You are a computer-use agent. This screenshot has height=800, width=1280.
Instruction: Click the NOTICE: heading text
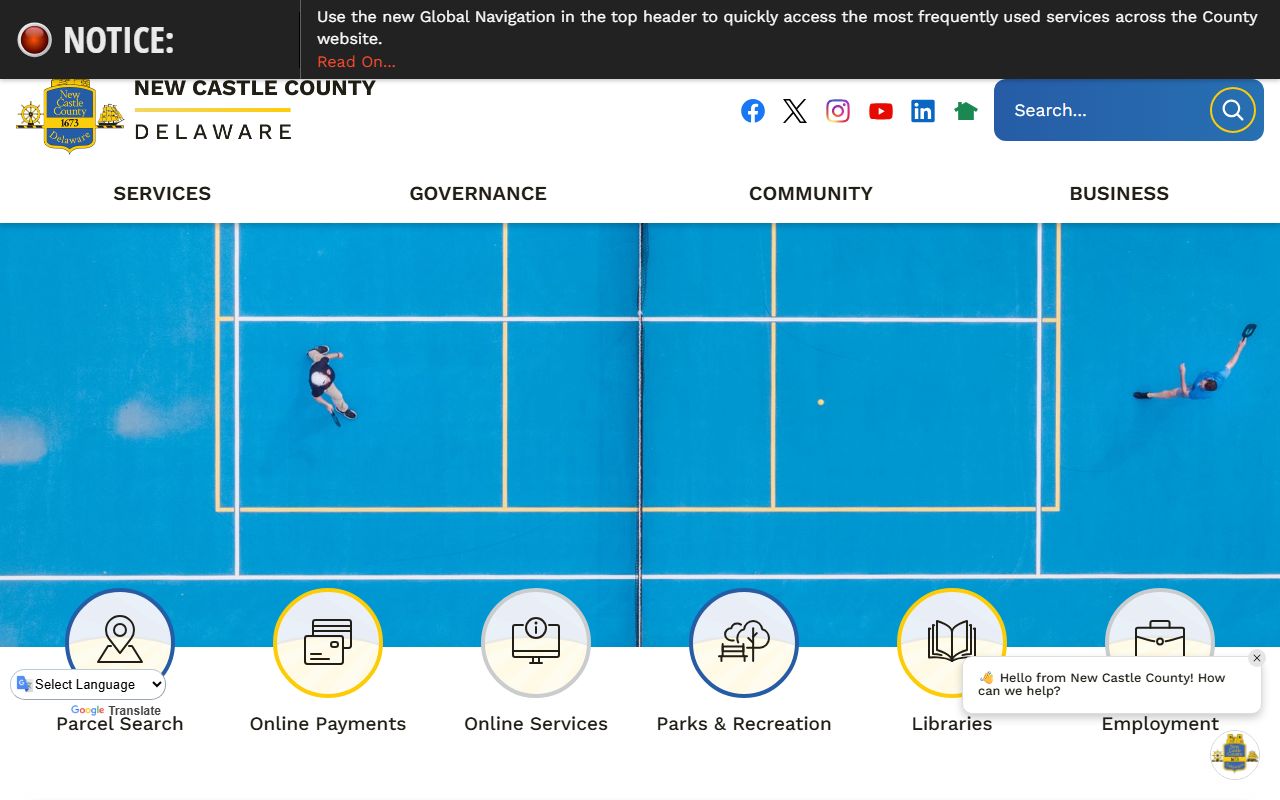tap(118, 40)
